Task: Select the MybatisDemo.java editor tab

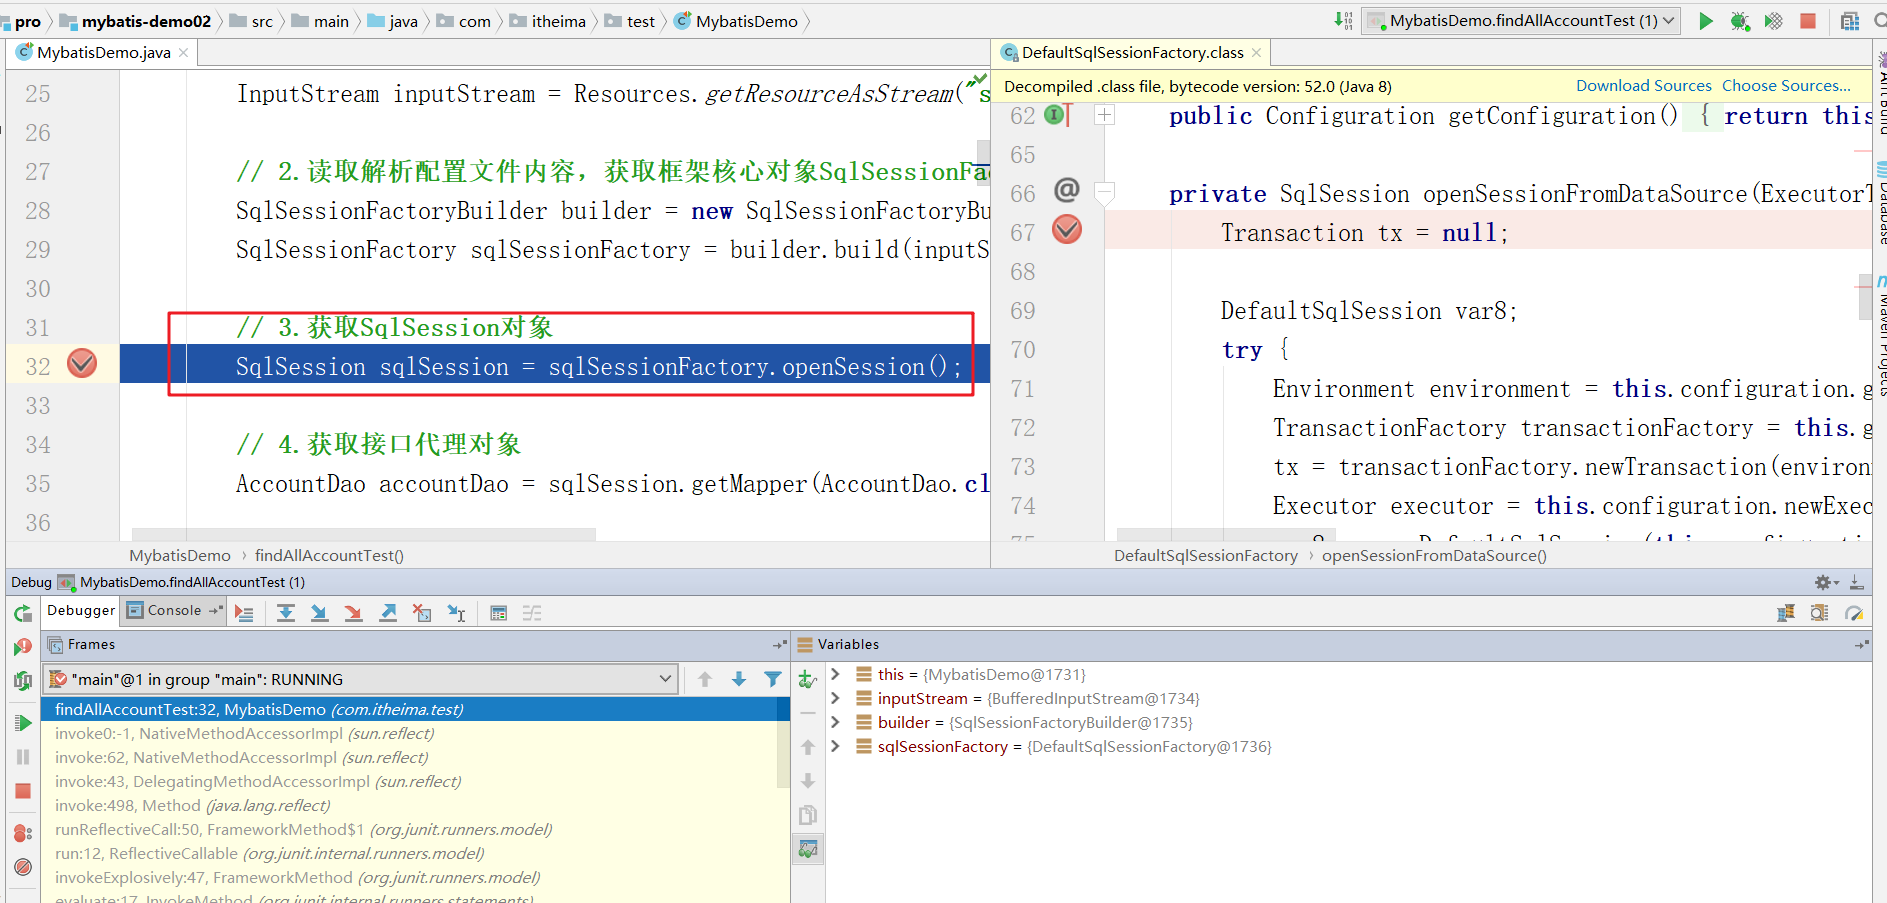Action: click(104, 53)
